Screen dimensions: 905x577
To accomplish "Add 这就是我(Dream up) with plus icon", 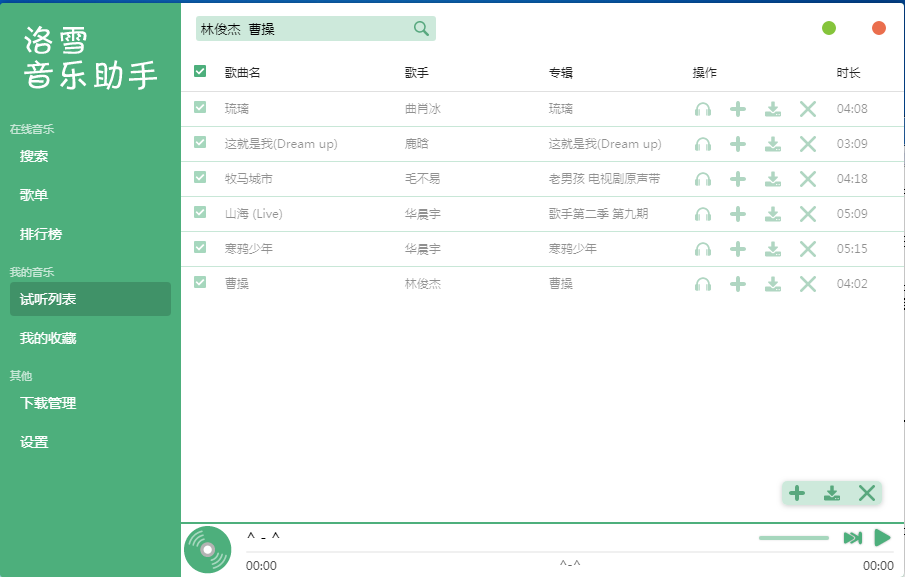I will (x=738, y=144).
